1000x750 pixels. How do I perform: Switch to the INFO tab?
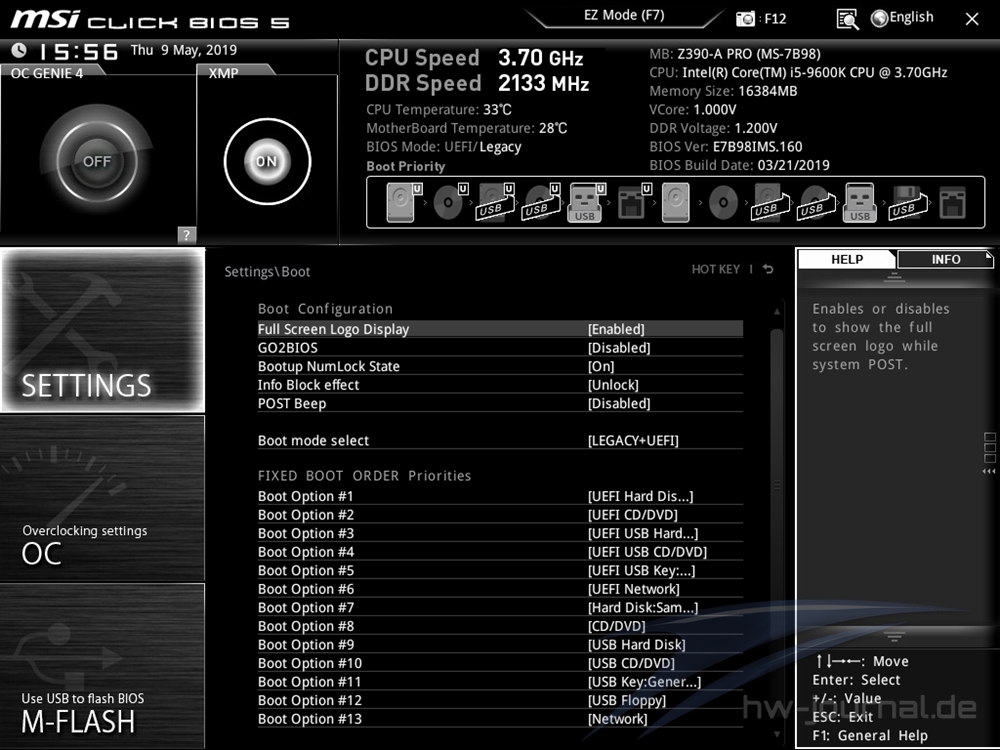945,259
